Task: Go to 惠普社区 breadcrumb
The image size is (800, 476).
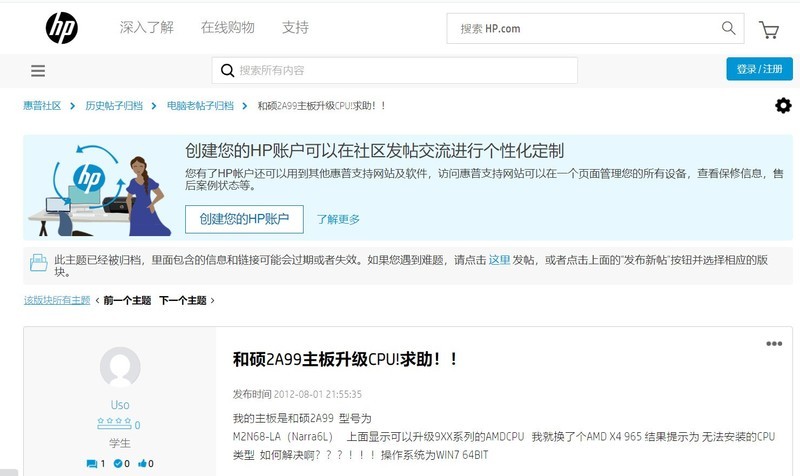Action: point(42,106)
